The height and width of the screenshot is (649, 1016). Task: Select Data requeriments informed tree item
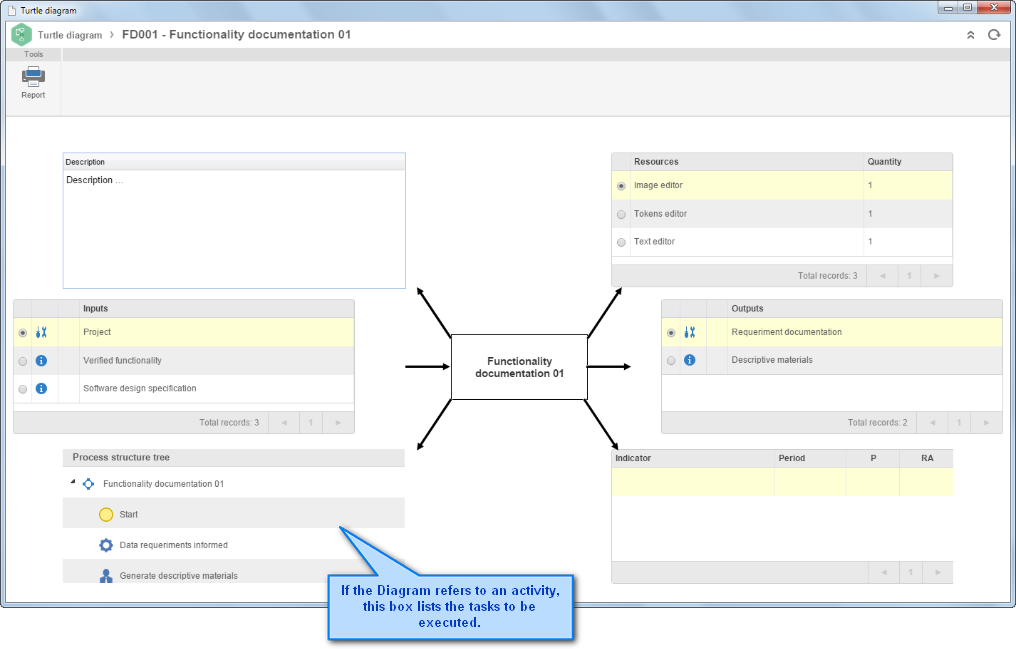tap(174, 545)
